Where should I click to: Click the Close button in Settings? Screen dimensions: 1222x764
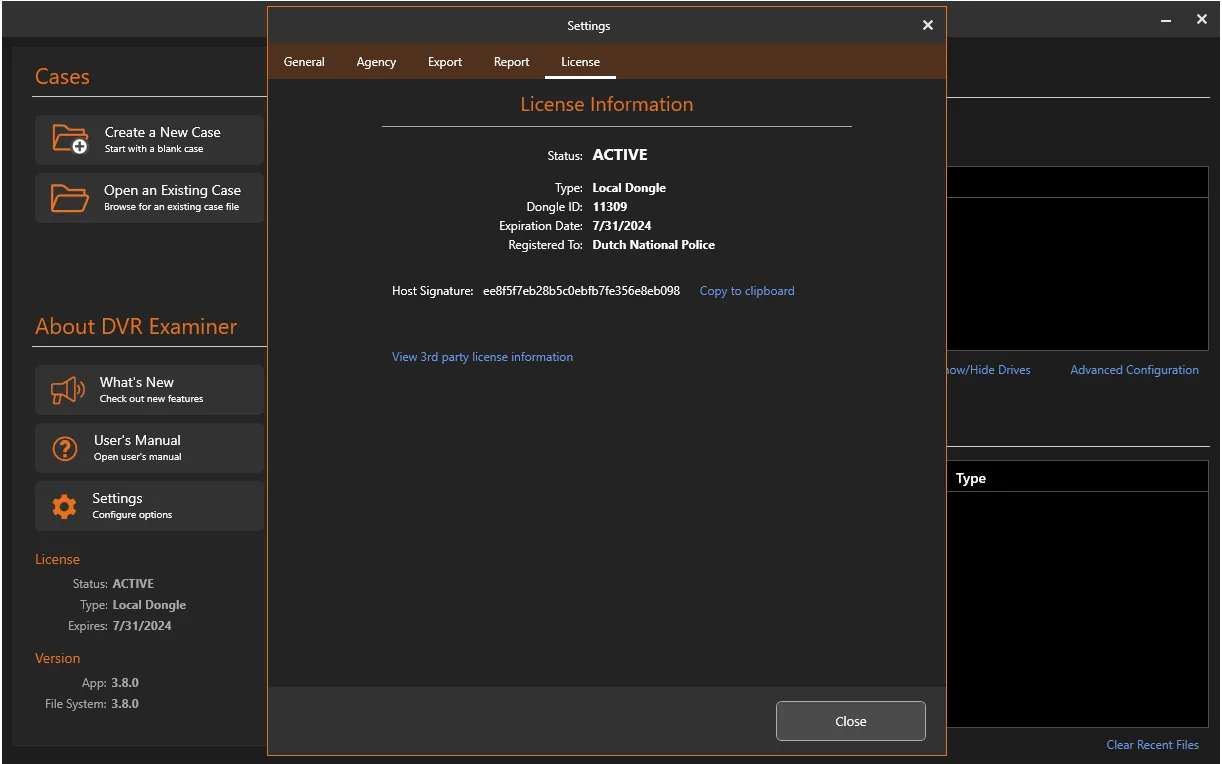coord(851,721)
